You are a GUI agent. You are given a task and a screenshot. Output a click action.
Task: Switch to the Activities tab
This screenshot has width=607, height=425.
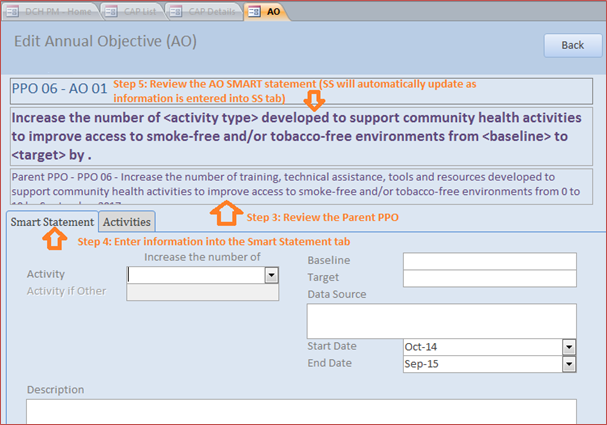click(127, 222)
